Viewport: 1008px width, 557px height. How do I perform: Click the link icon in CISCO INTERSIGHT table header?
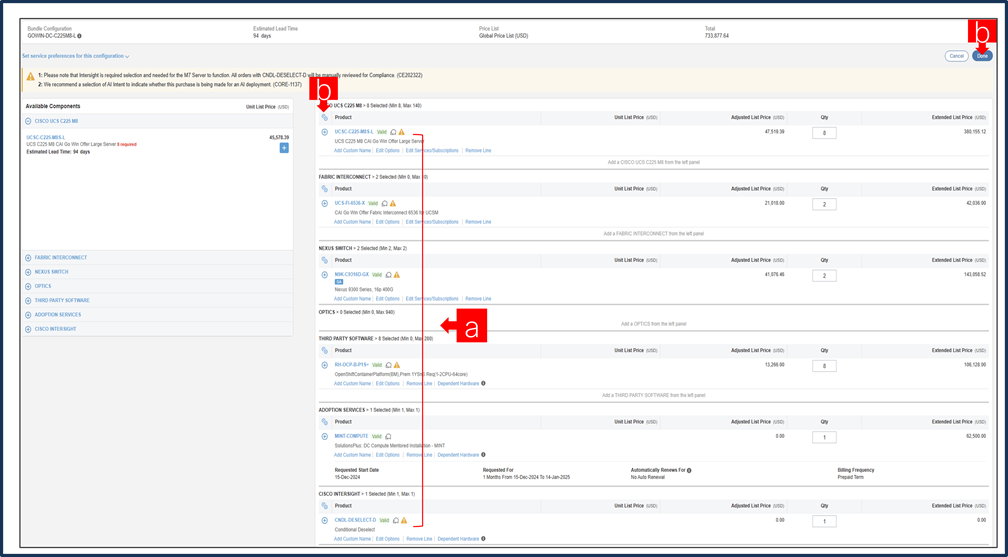click(325, 506)
